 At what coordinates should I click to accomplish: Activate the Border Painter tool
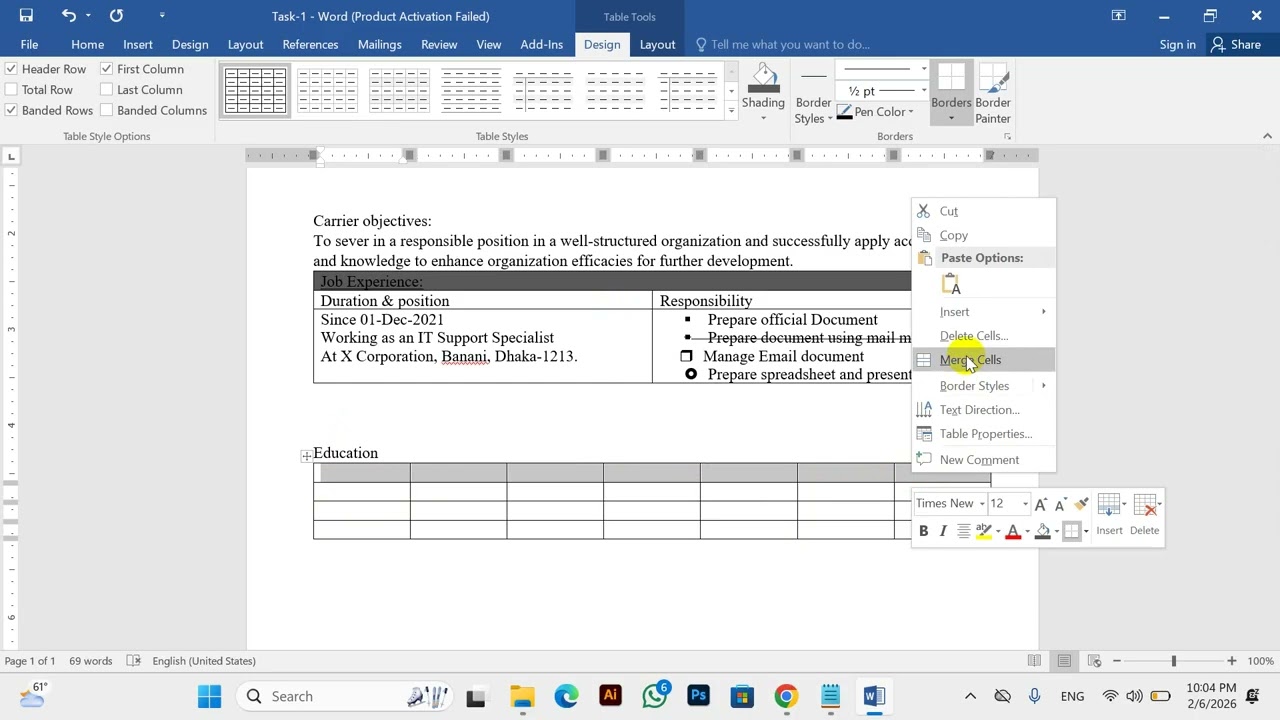tap(993, 93)
